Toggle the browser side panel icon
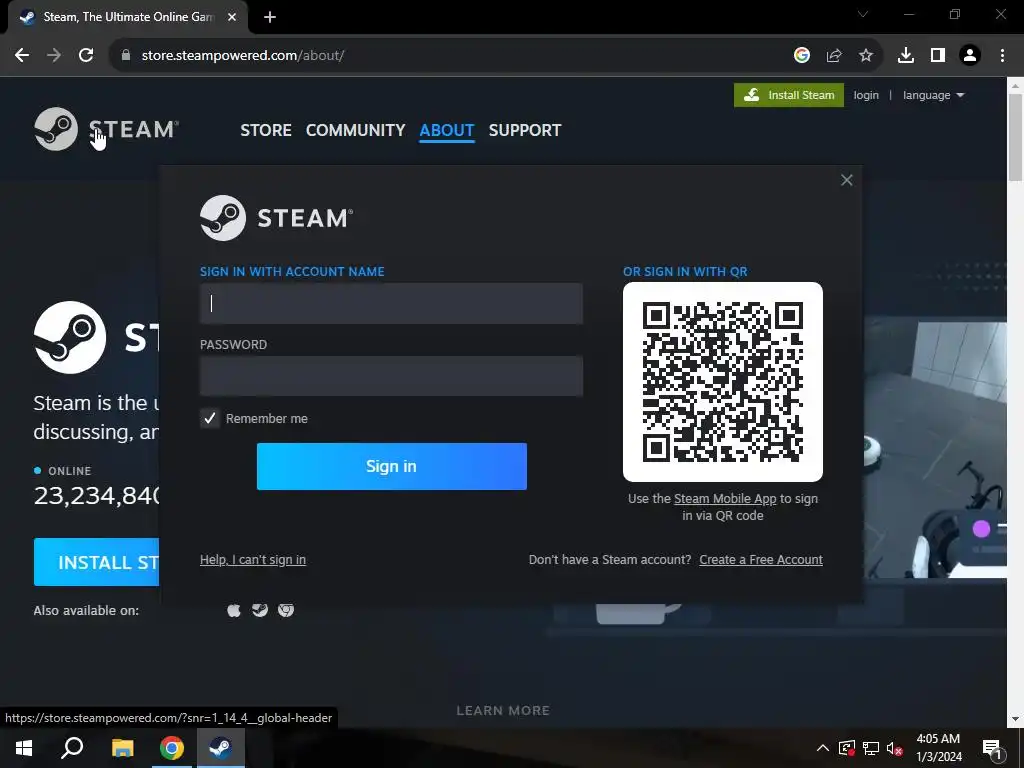The width and height of the screenshot is (1024, 768). [938, 56]
